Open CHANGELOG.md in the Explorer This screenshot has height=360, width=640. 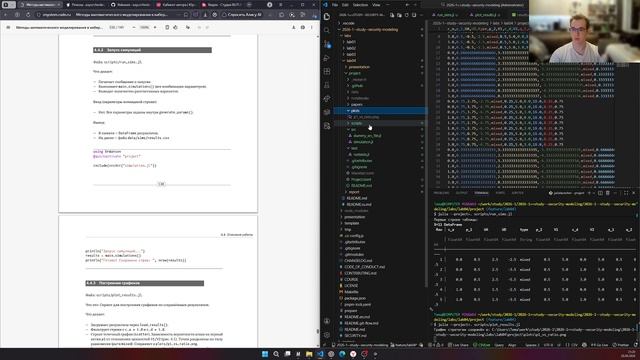358,260
